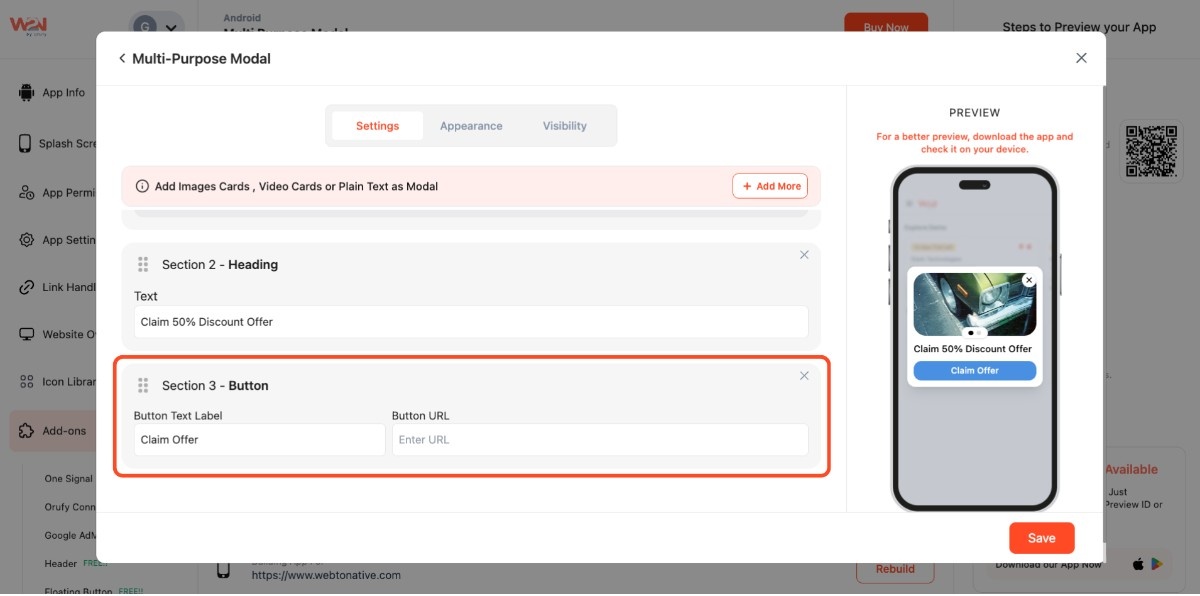Close the Multi-Purpose Modal dialog
1200x596 pixels.
click(x=1081, y=58)
